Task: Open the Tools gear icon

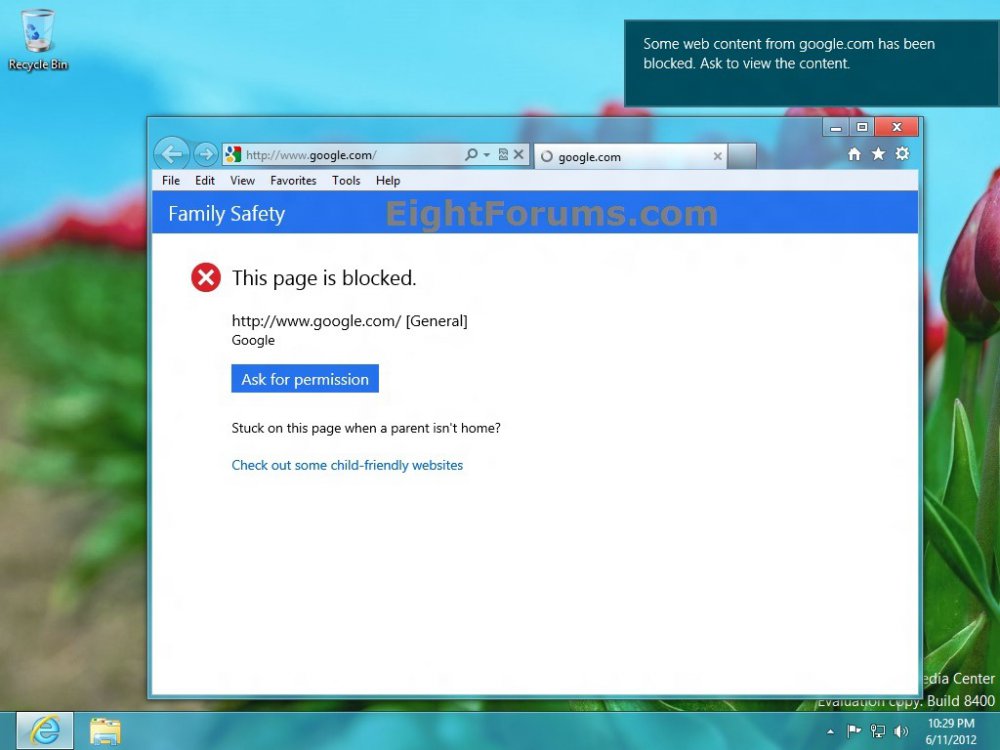Action: tap(902, 154)
